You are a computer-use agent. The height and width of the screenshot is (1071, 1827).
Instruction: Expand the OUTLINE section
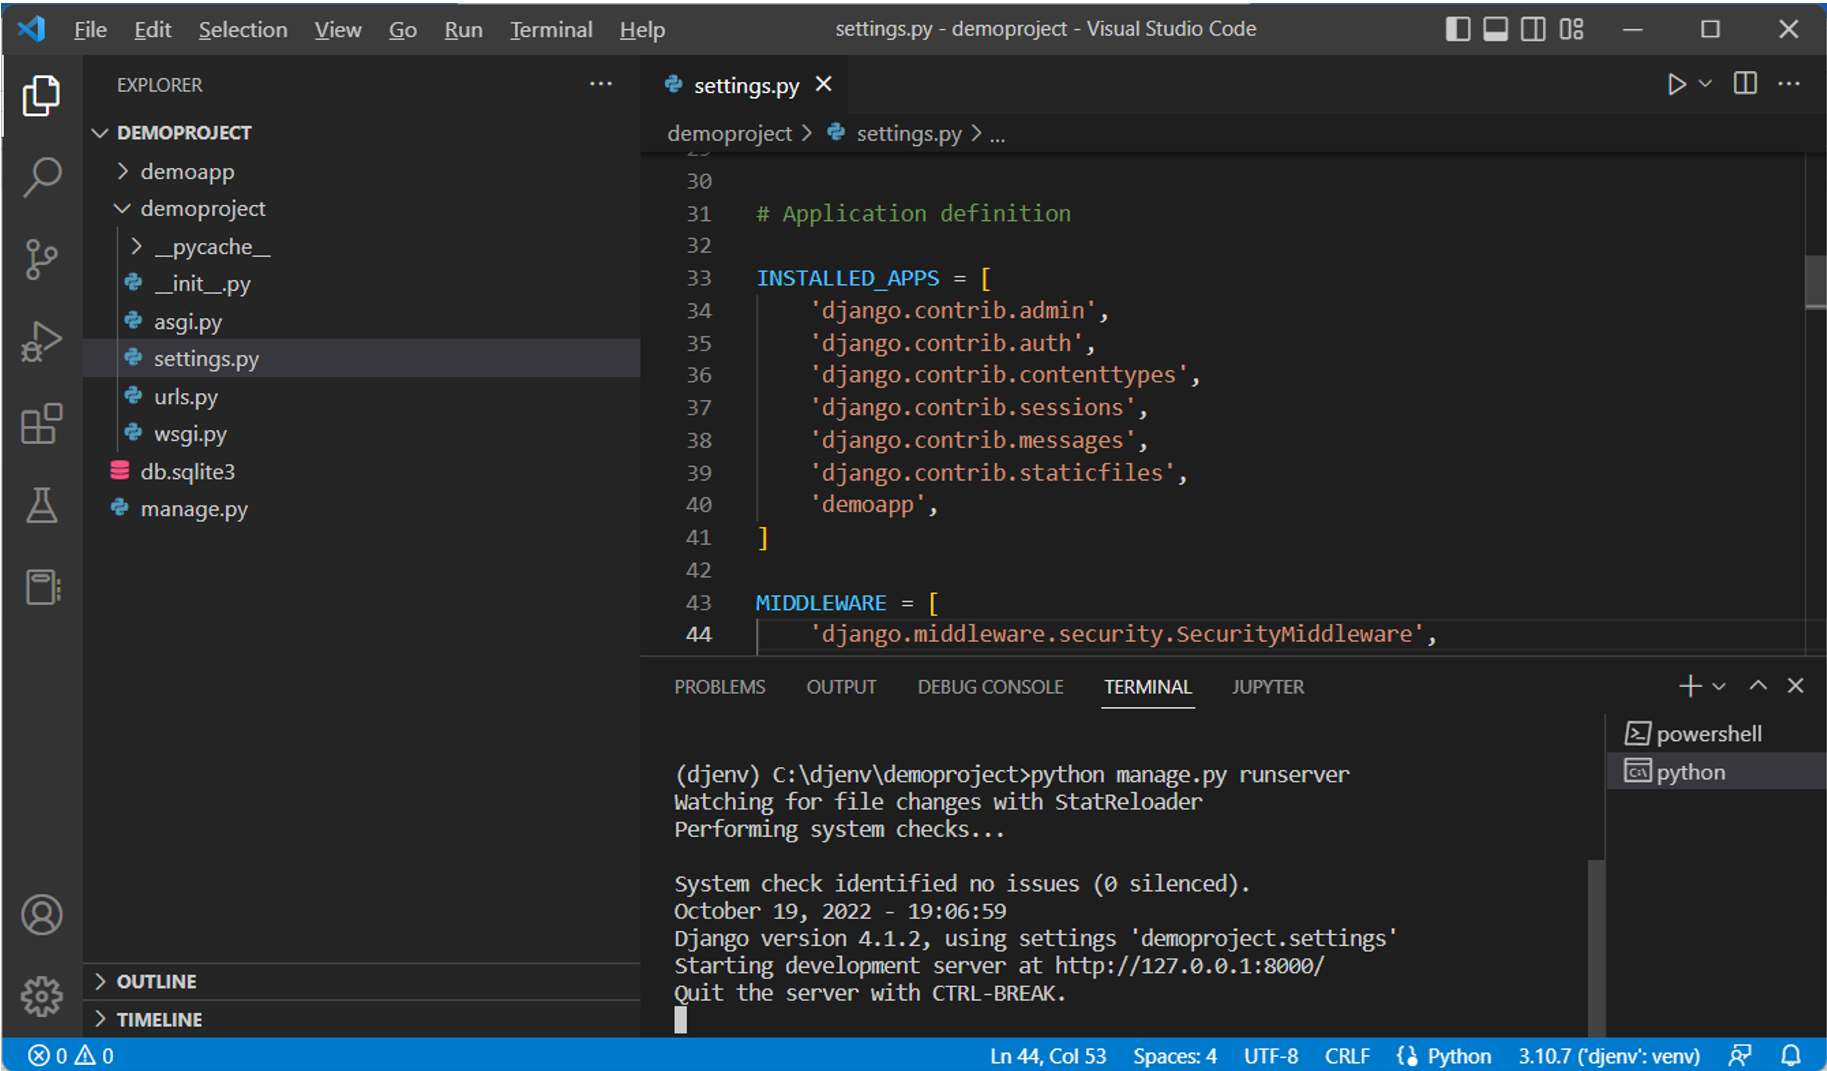coord(156,982)
